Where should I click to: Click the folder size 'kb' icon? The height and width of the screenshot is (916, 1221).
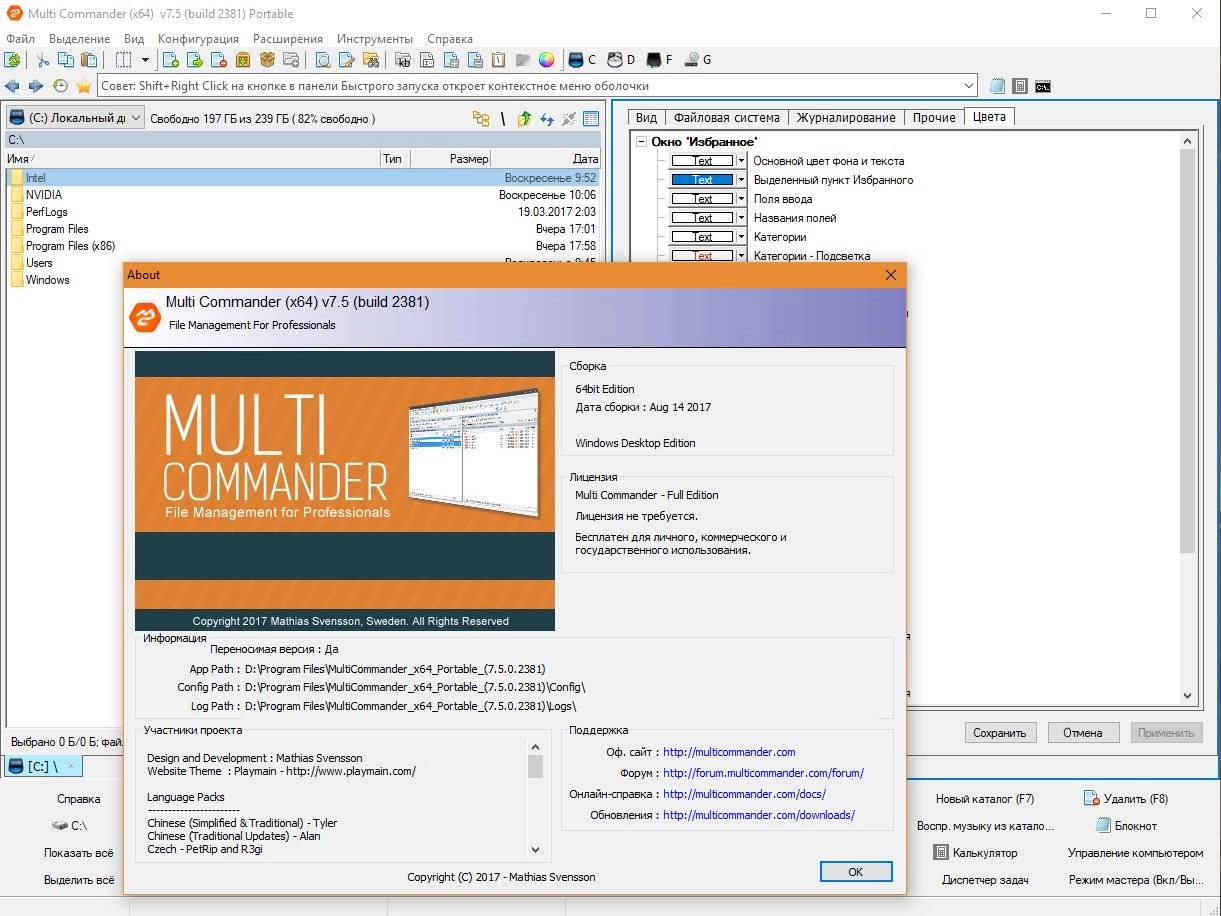404,60
